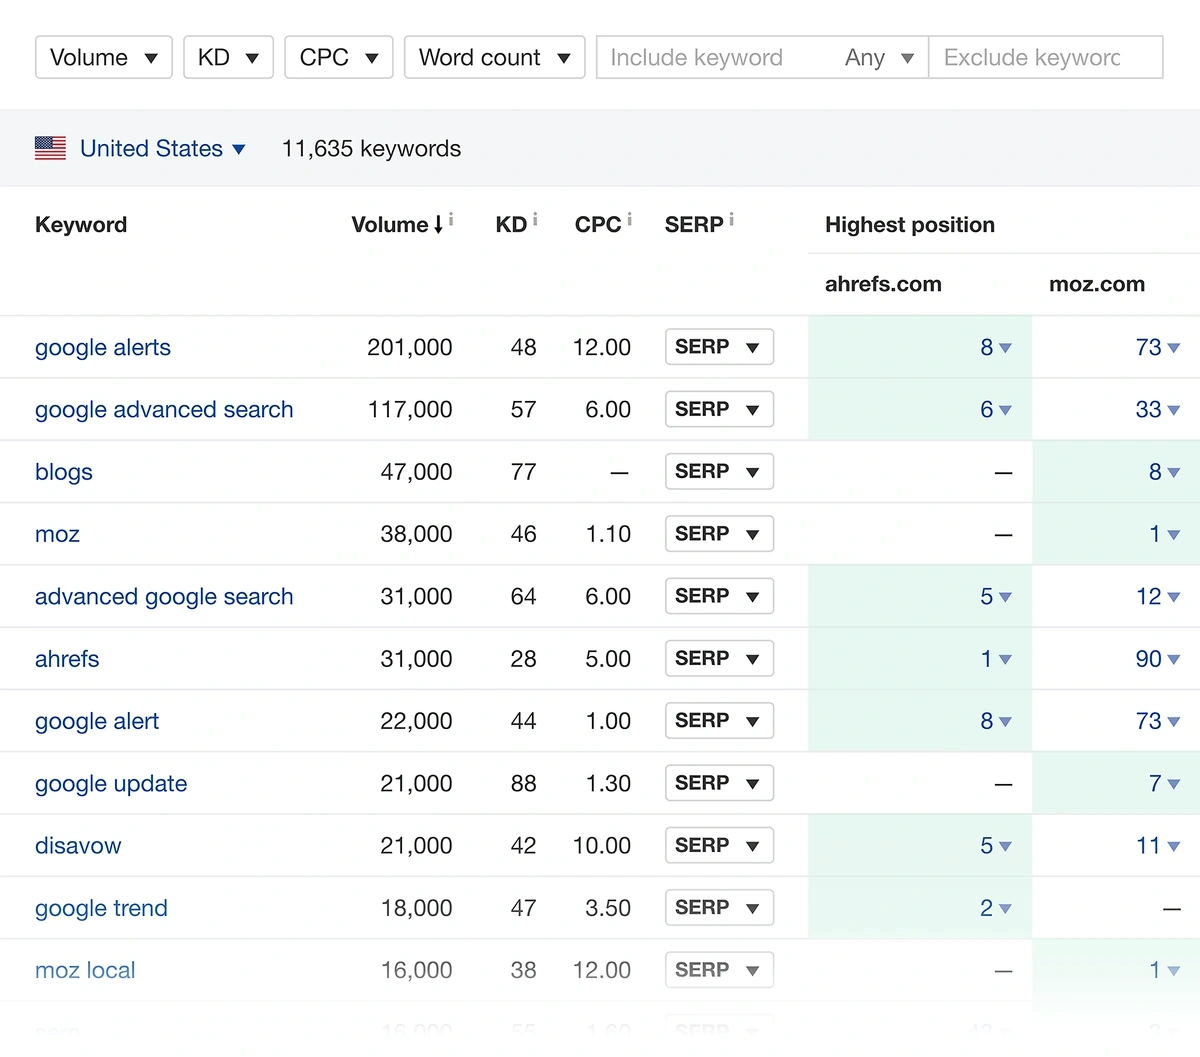Sort by the KD column header
Image resolution: width=1200 pixels, height=1057 pixels.
click(x=511, y=224)
